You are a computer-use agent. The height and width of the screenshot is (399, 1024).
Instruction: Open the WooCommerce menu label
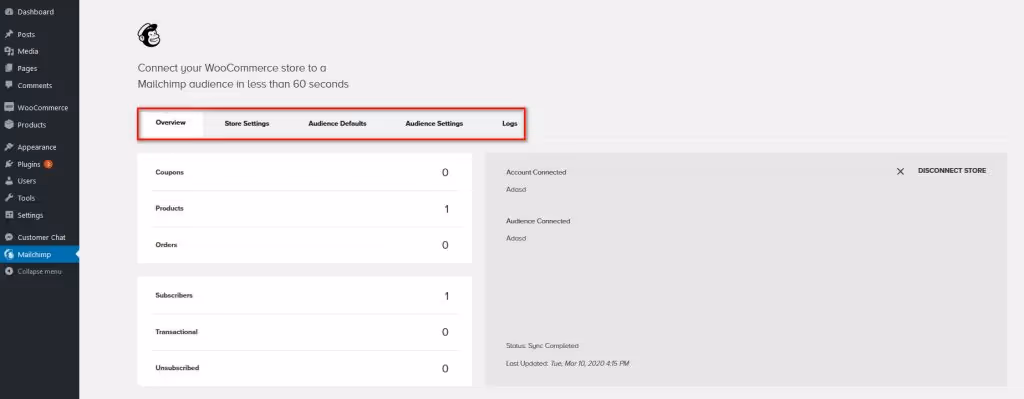click(x=42, y=108)
